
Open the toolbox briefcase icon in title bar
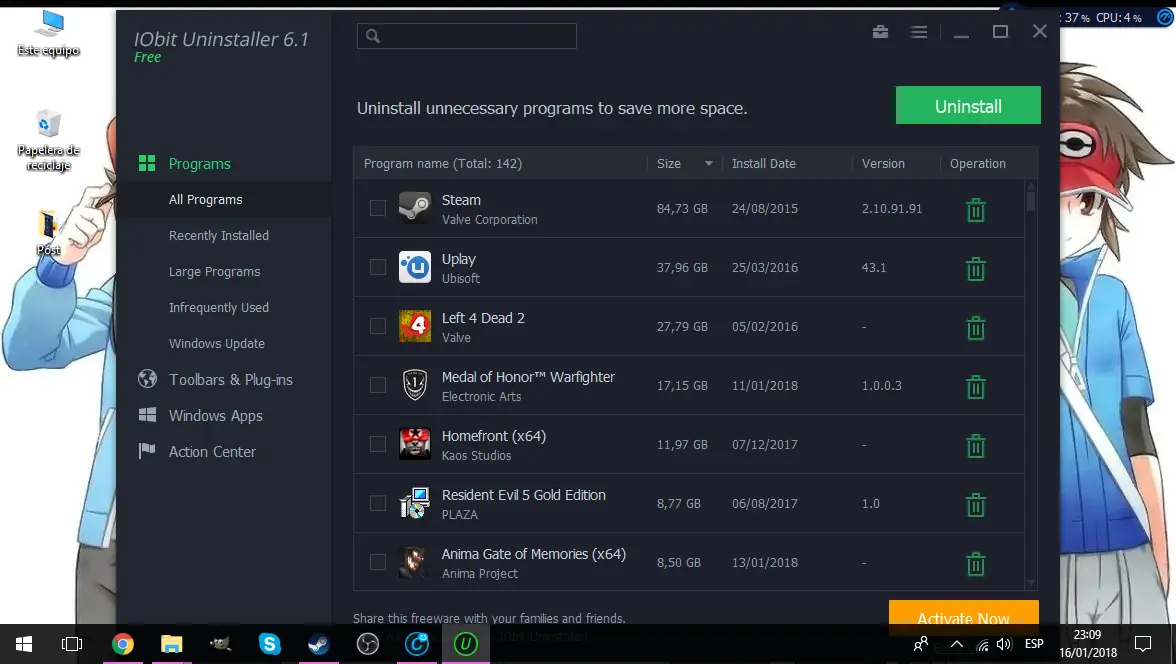pos(880,32)
